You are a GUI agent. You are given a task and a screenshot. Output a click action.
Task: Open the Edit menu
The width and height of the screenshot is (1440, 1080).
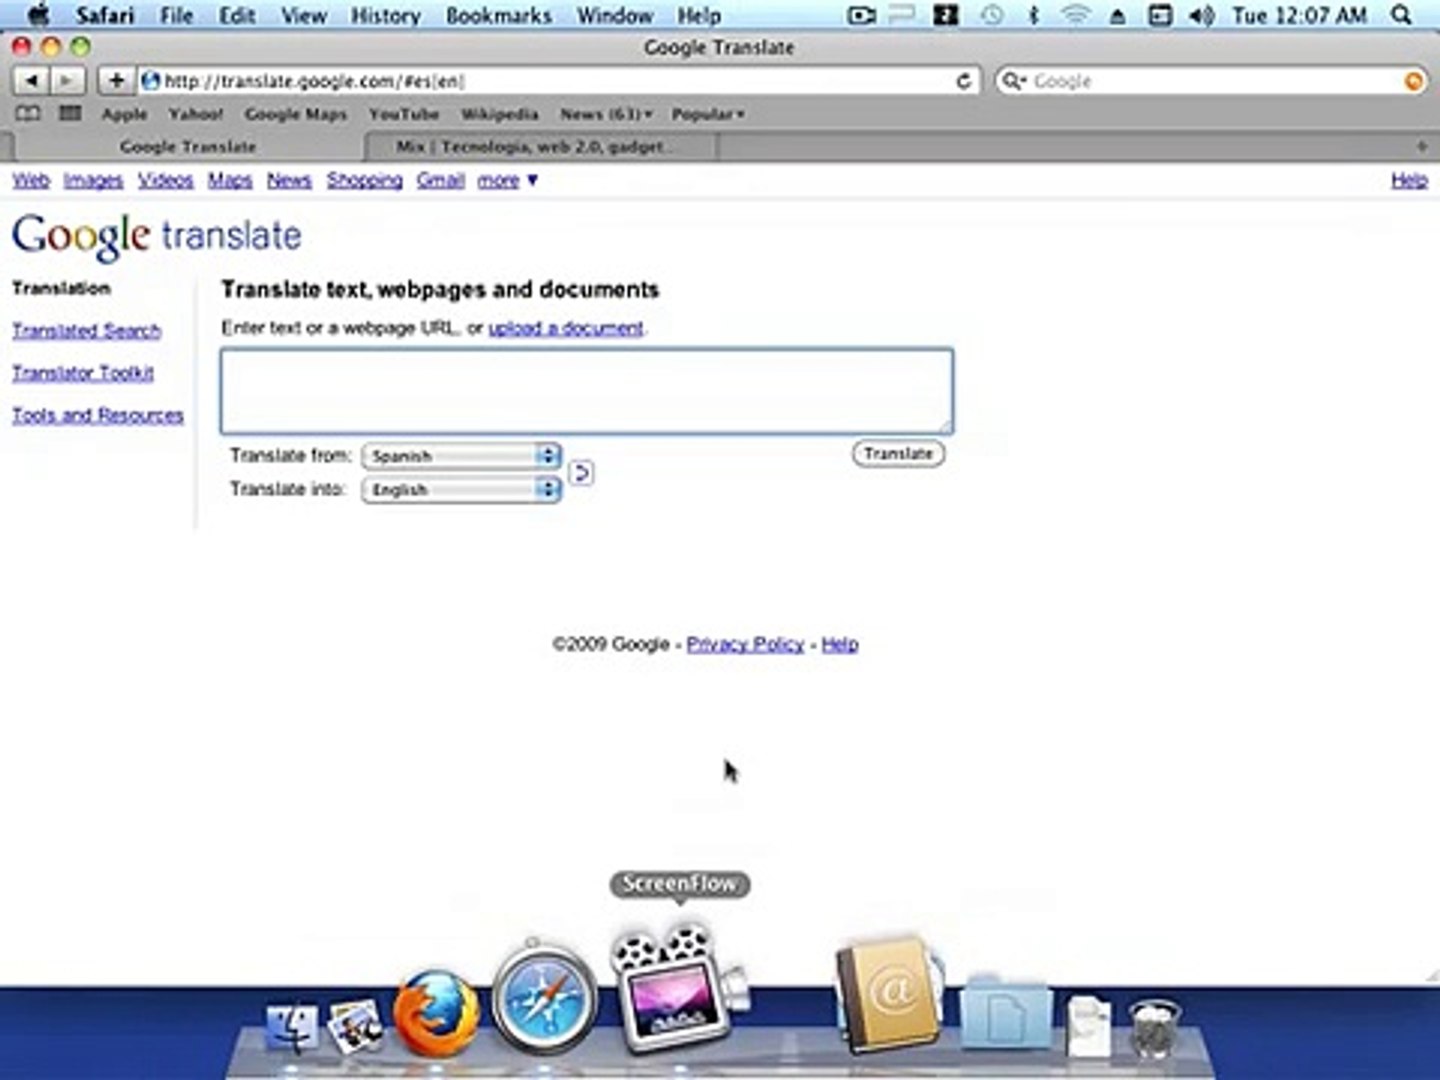pyautogui.click(x=237, y=15)
